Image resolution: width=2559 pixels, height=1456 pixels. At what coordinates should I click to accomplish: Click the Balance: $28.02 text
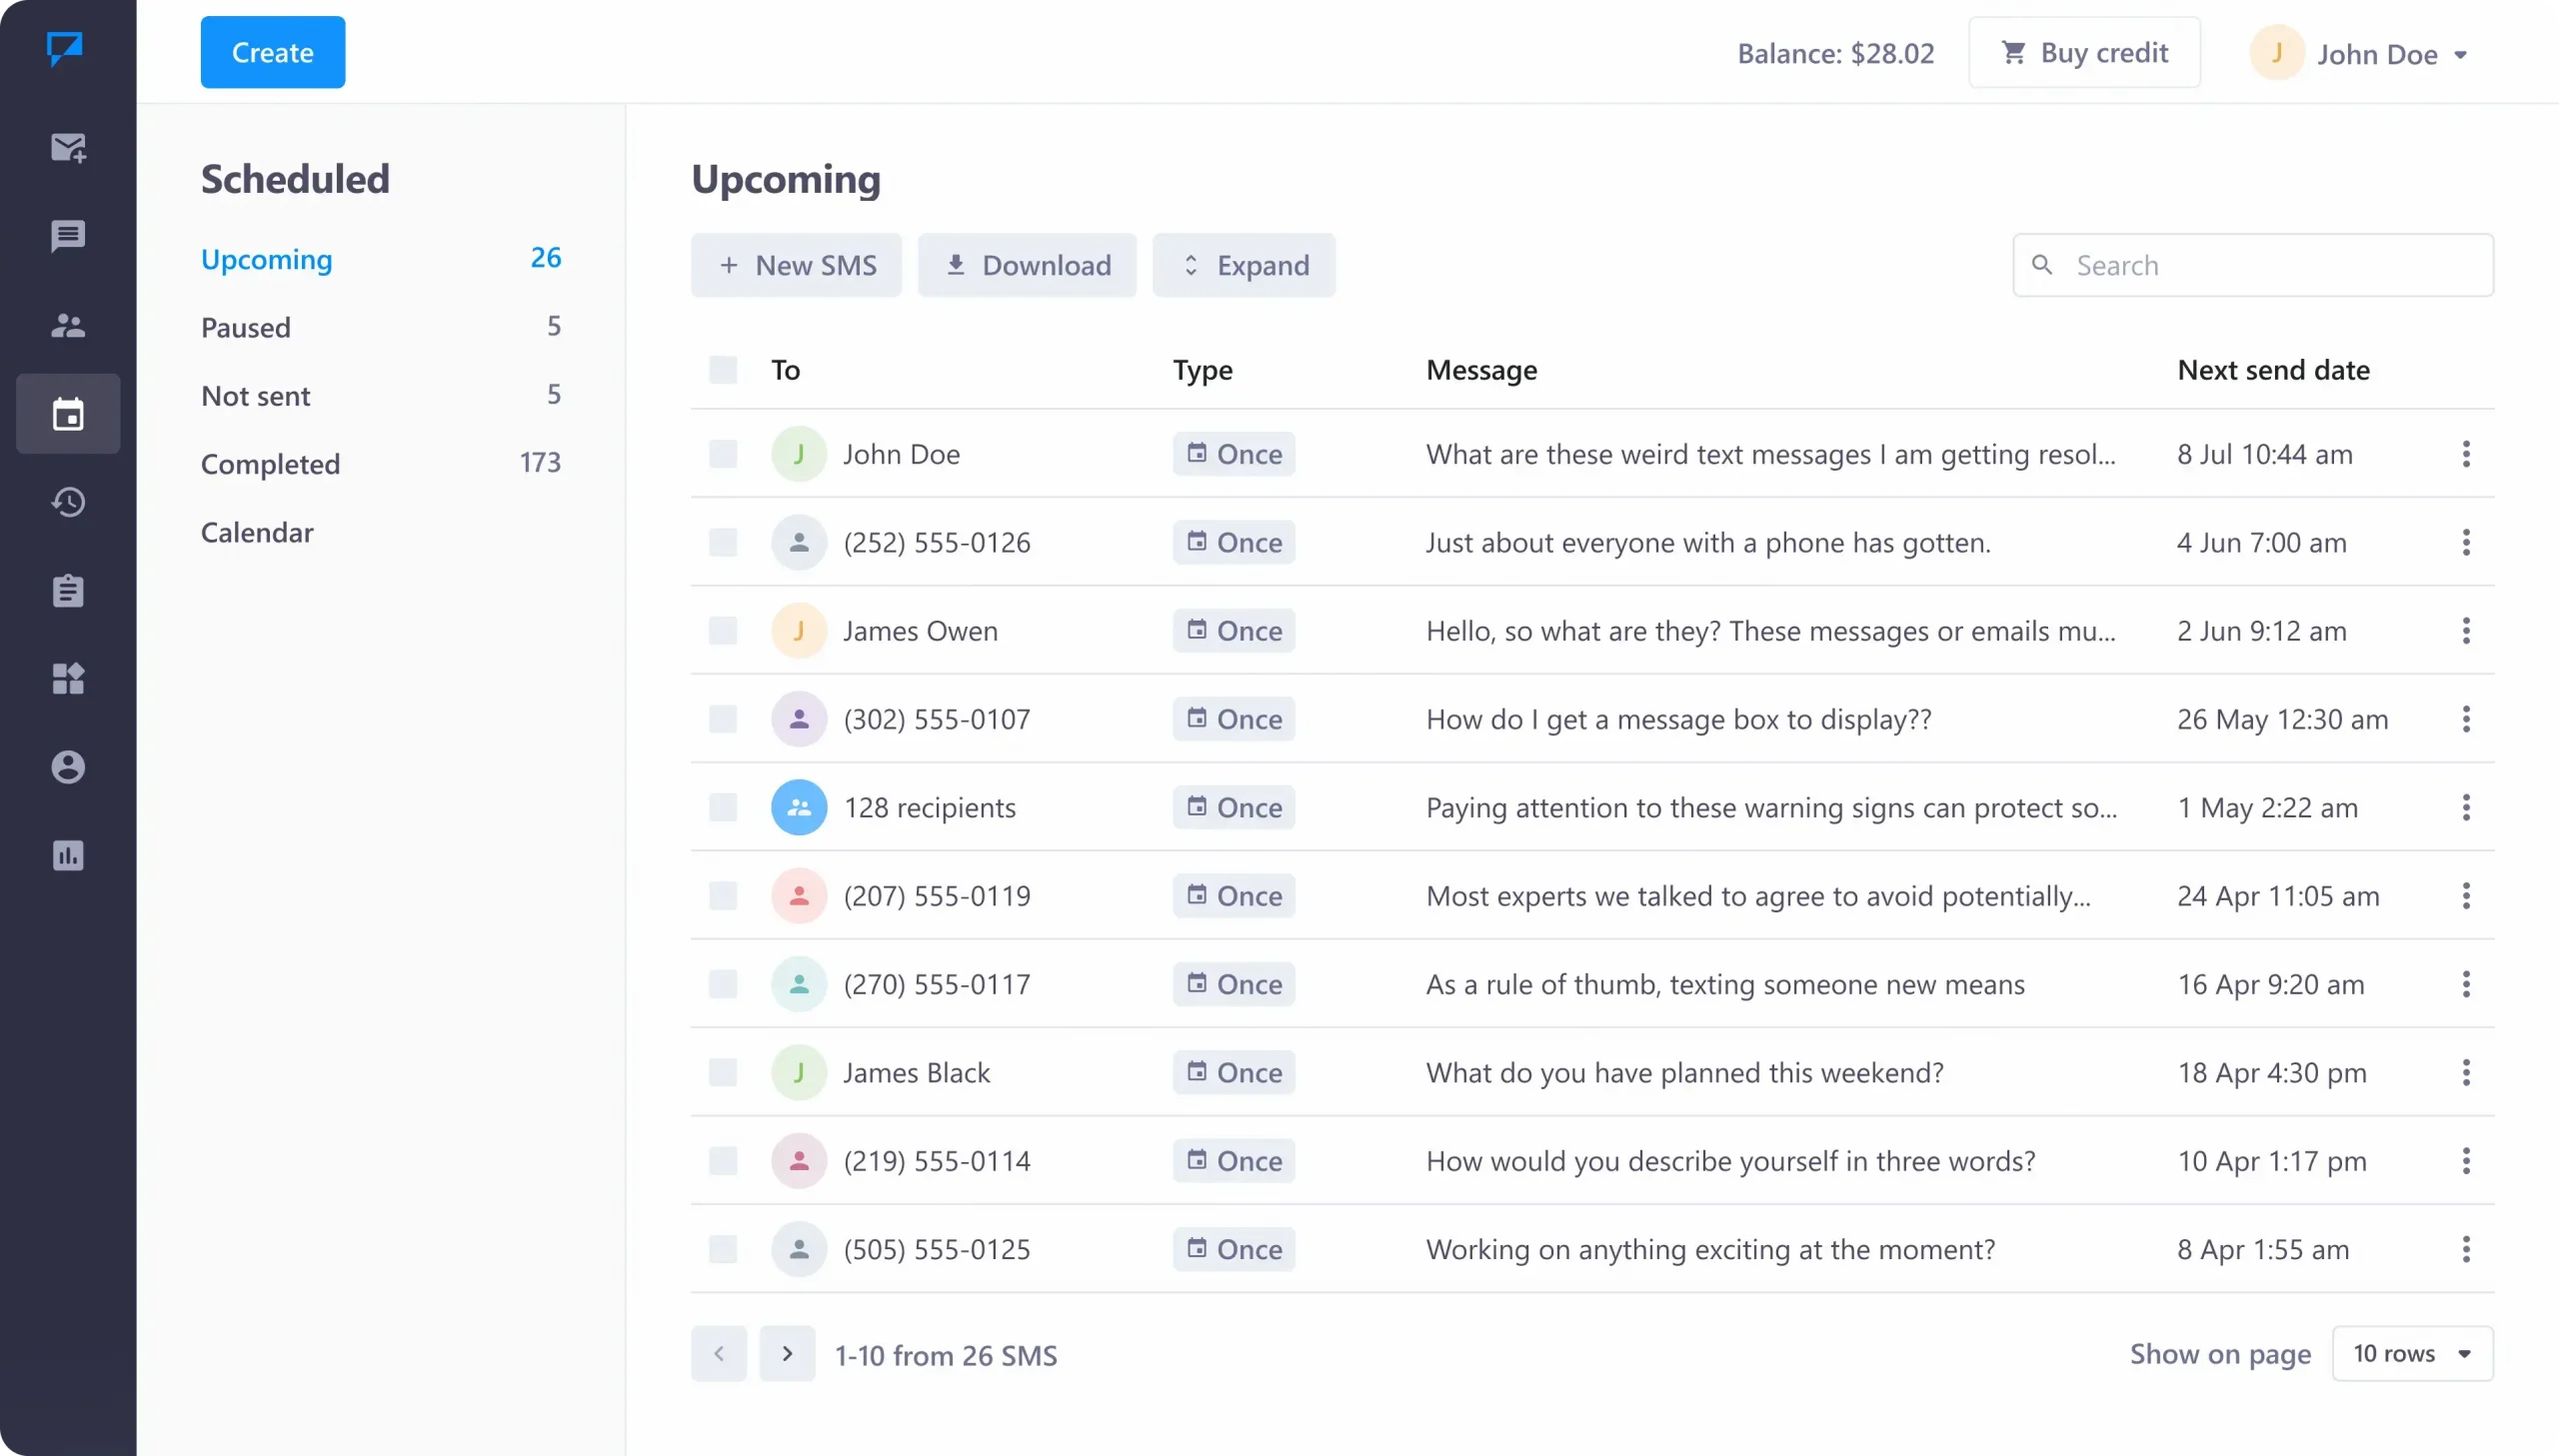click(1836, 53)
